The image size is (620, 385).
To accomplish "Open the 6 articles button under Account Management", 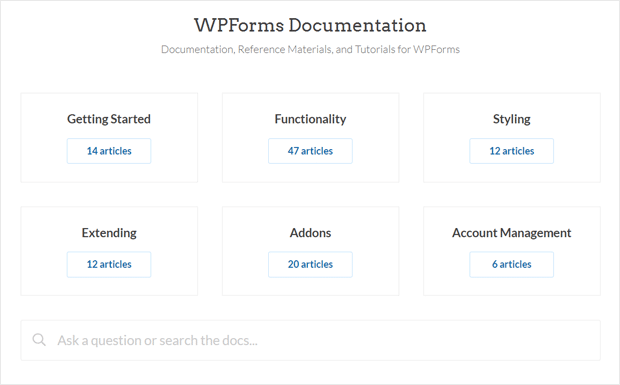I will [x=511, y=264].
